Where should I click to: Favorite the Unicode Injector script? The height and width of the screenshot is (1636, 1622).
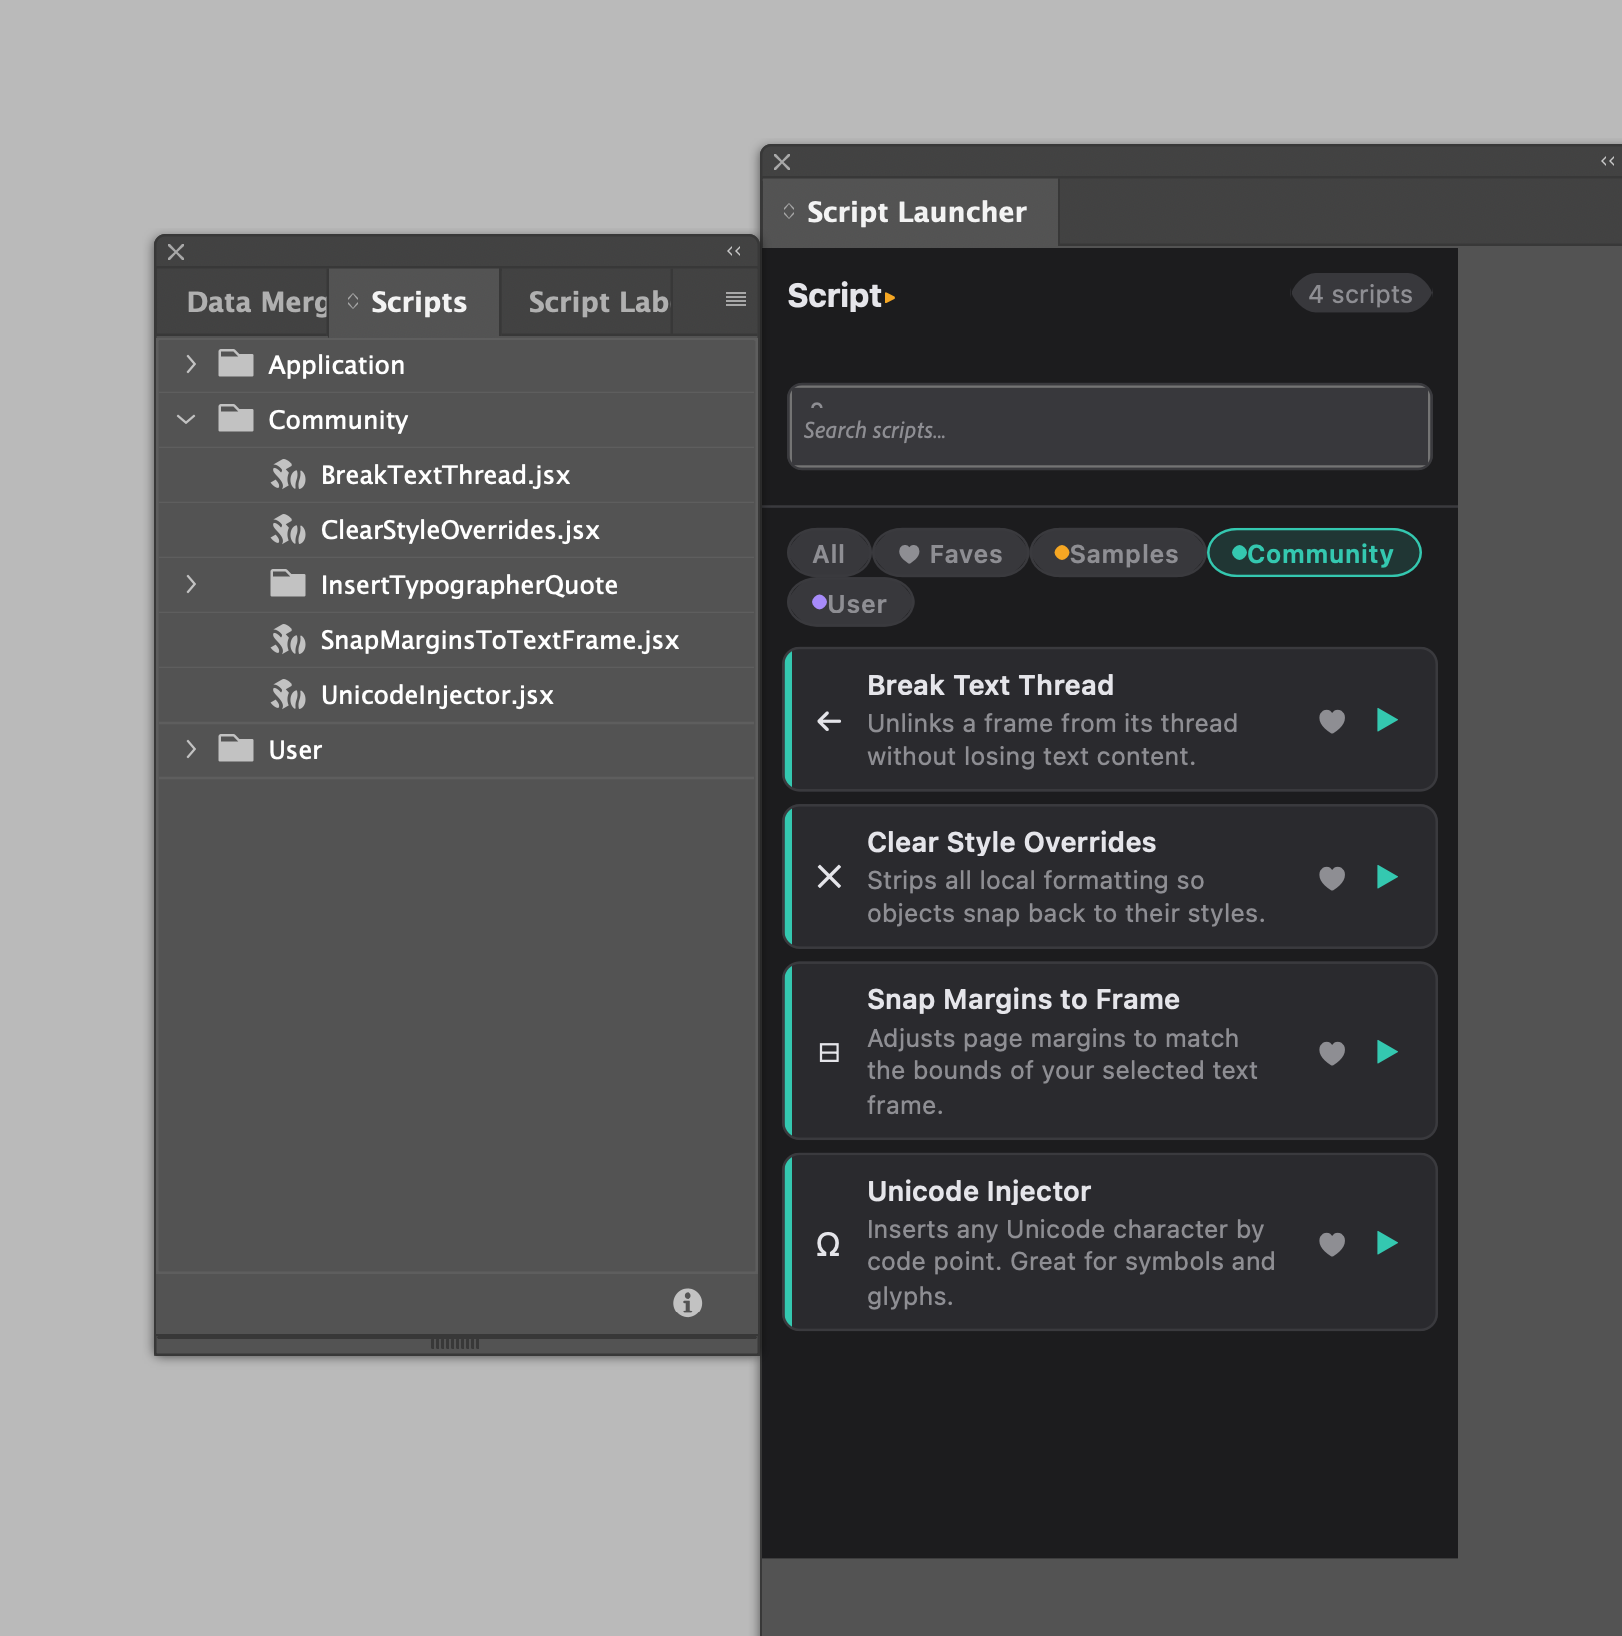pyautogui.click(x=1332, y=1244)
